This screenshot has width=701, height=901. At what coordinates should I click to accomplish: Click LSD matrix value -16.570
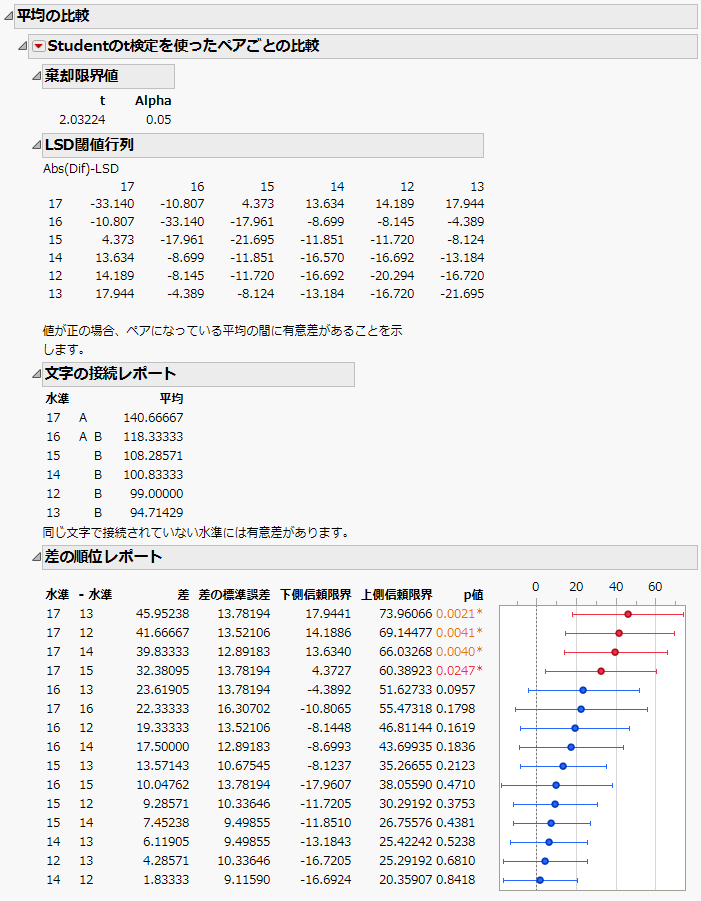coord(322,258)
